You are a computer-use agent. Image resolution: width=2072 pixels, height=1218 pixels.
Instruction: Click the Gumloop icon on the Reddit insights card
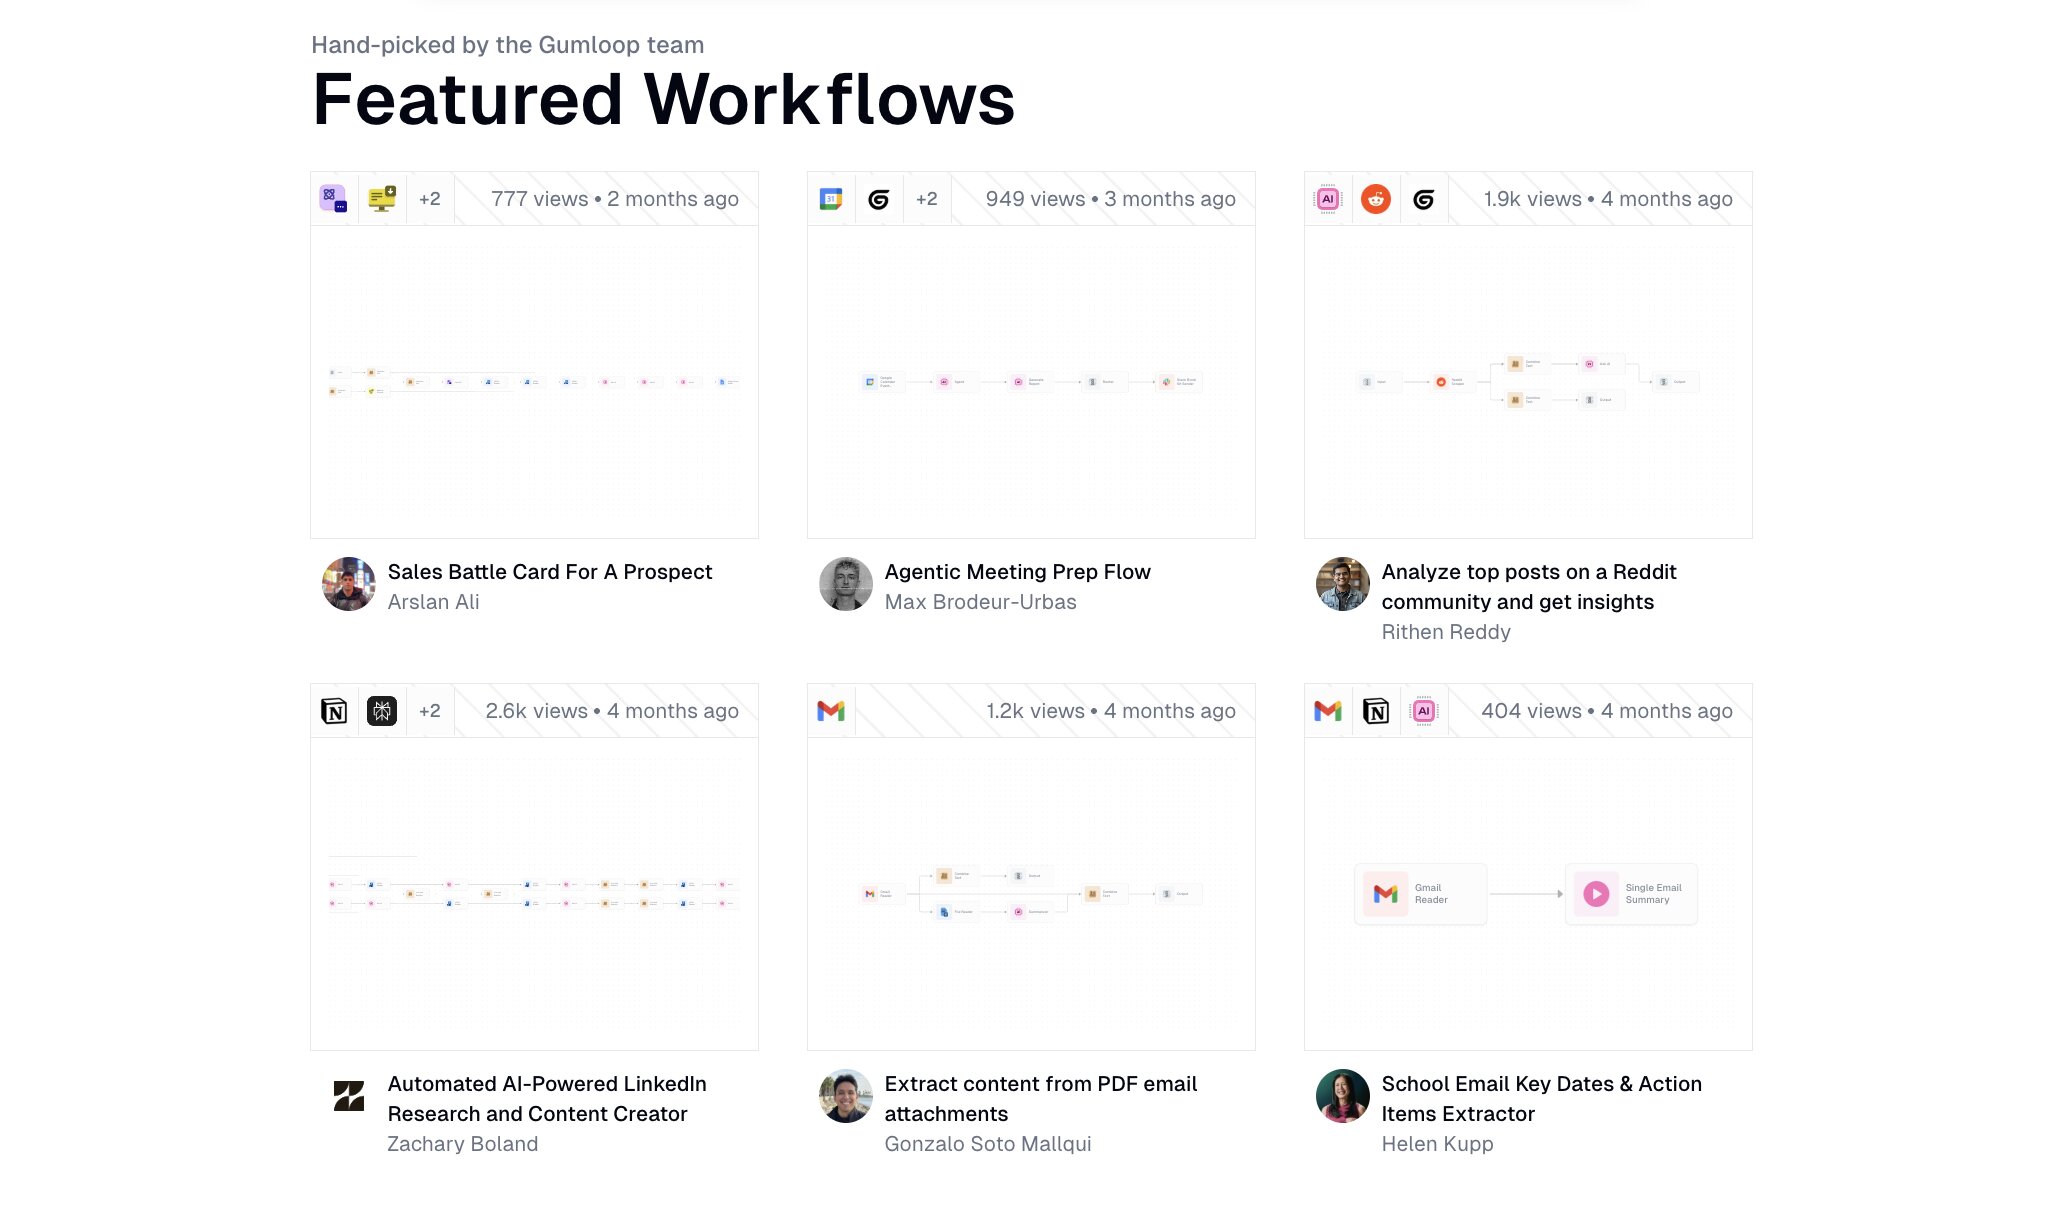pos(1424,198)
